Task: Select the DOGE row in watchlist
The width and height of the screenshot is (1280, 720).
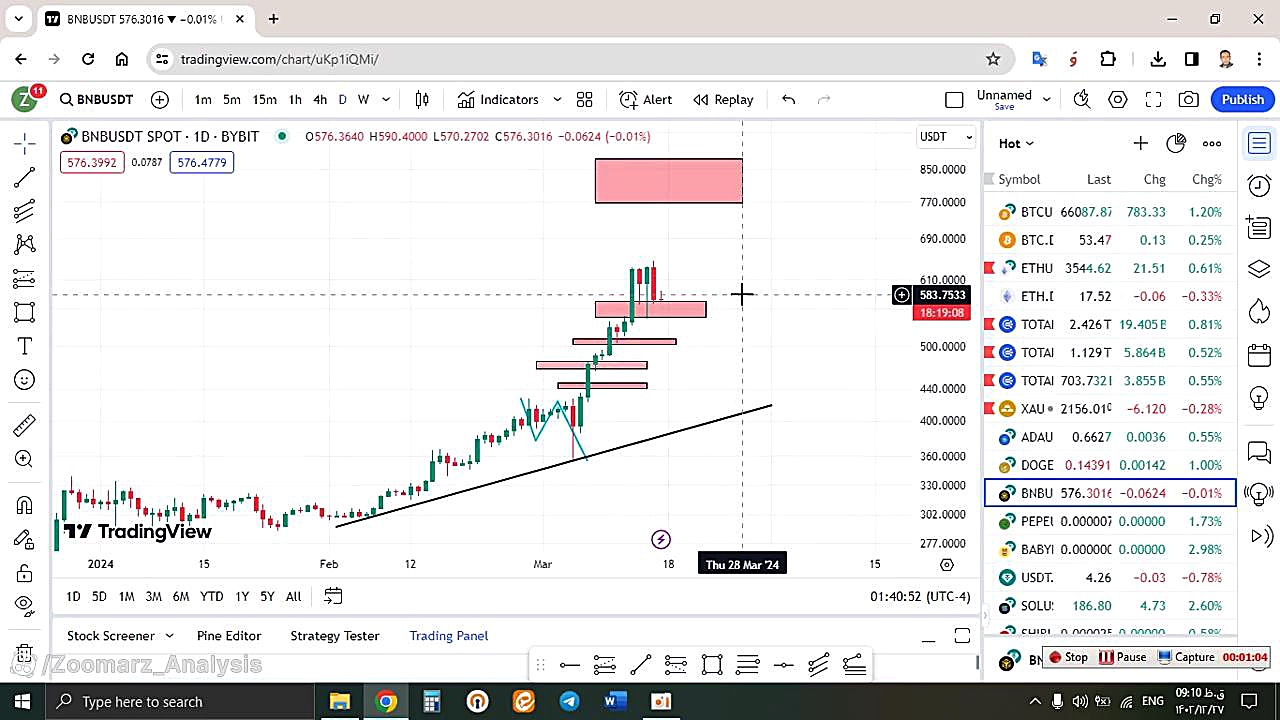Action: pyautogui.click(x=1110, y=465)
